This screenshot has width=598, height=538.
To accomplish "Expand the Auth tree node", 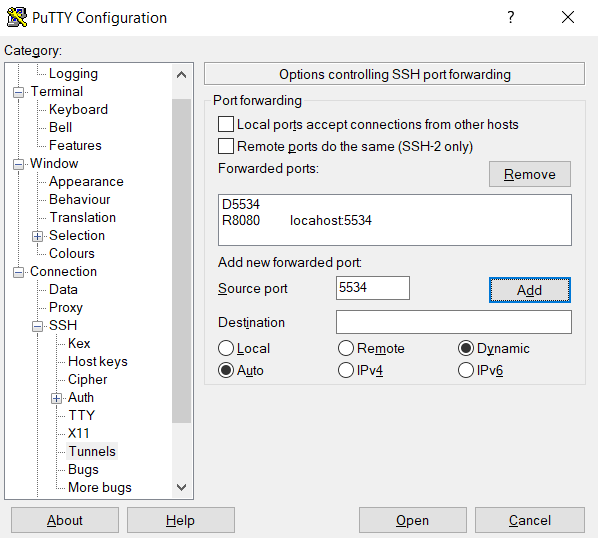I will [56, 398].
